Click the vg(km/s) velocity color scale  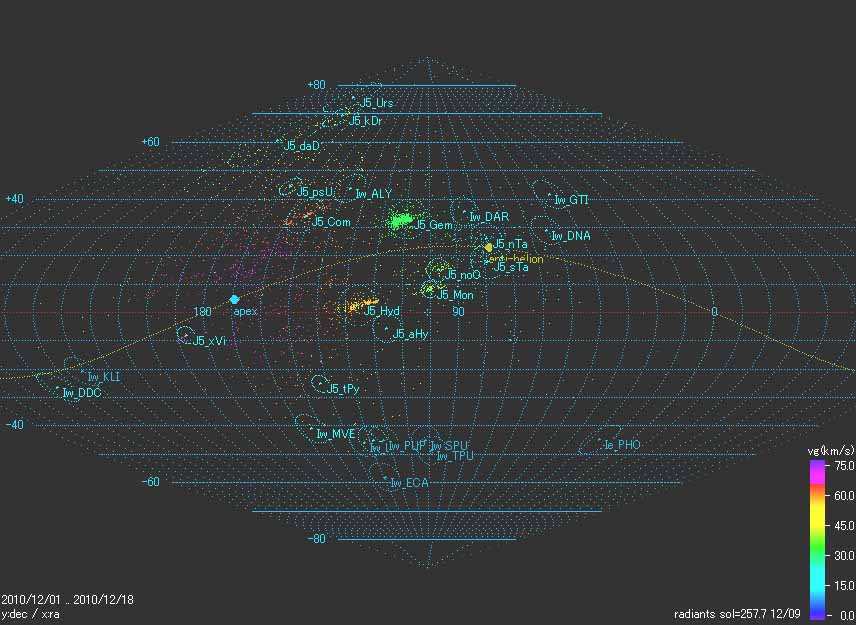point(818,536)
